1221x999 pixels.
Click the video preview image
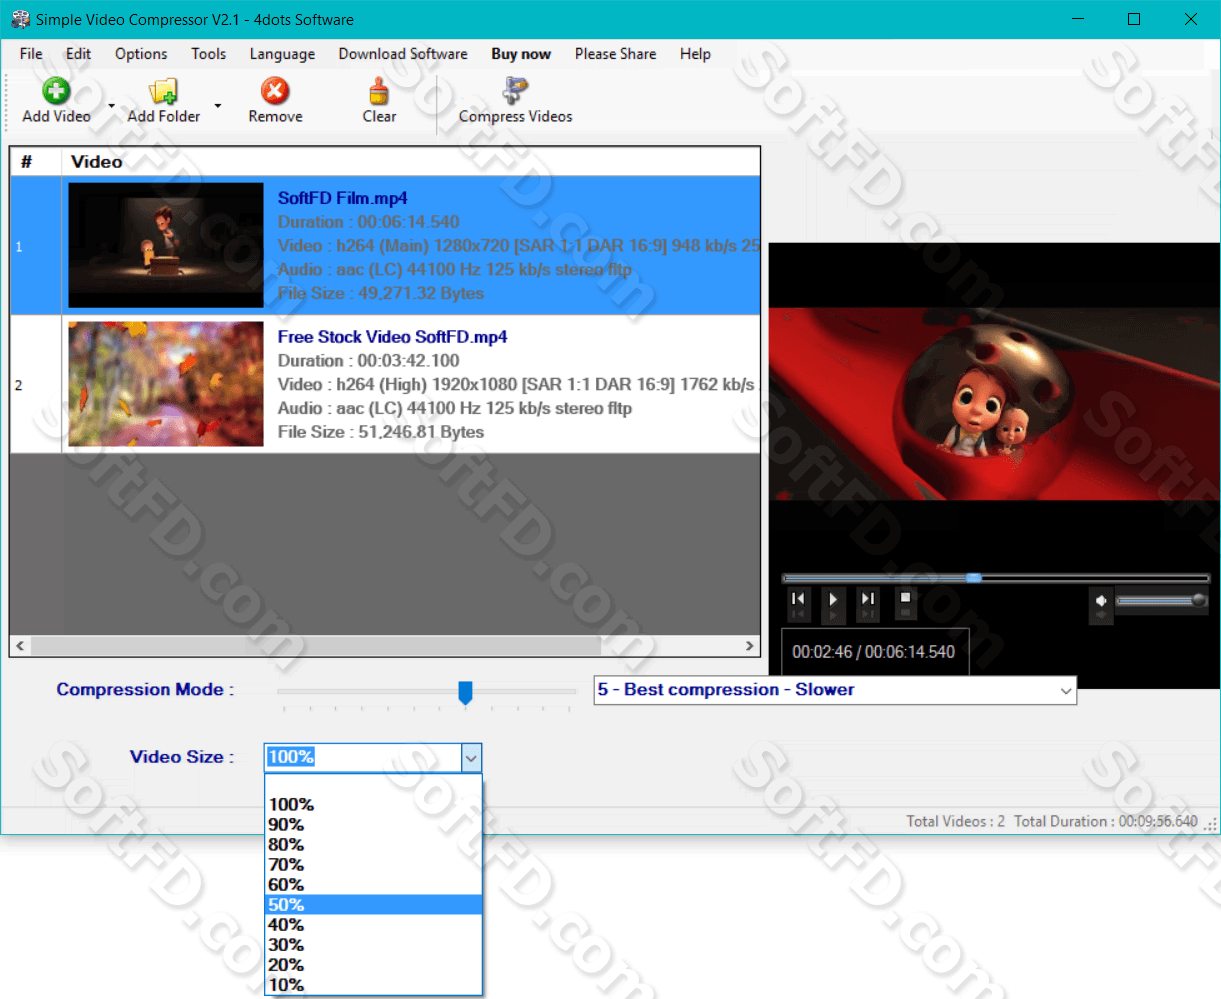[x=995, y=404]
